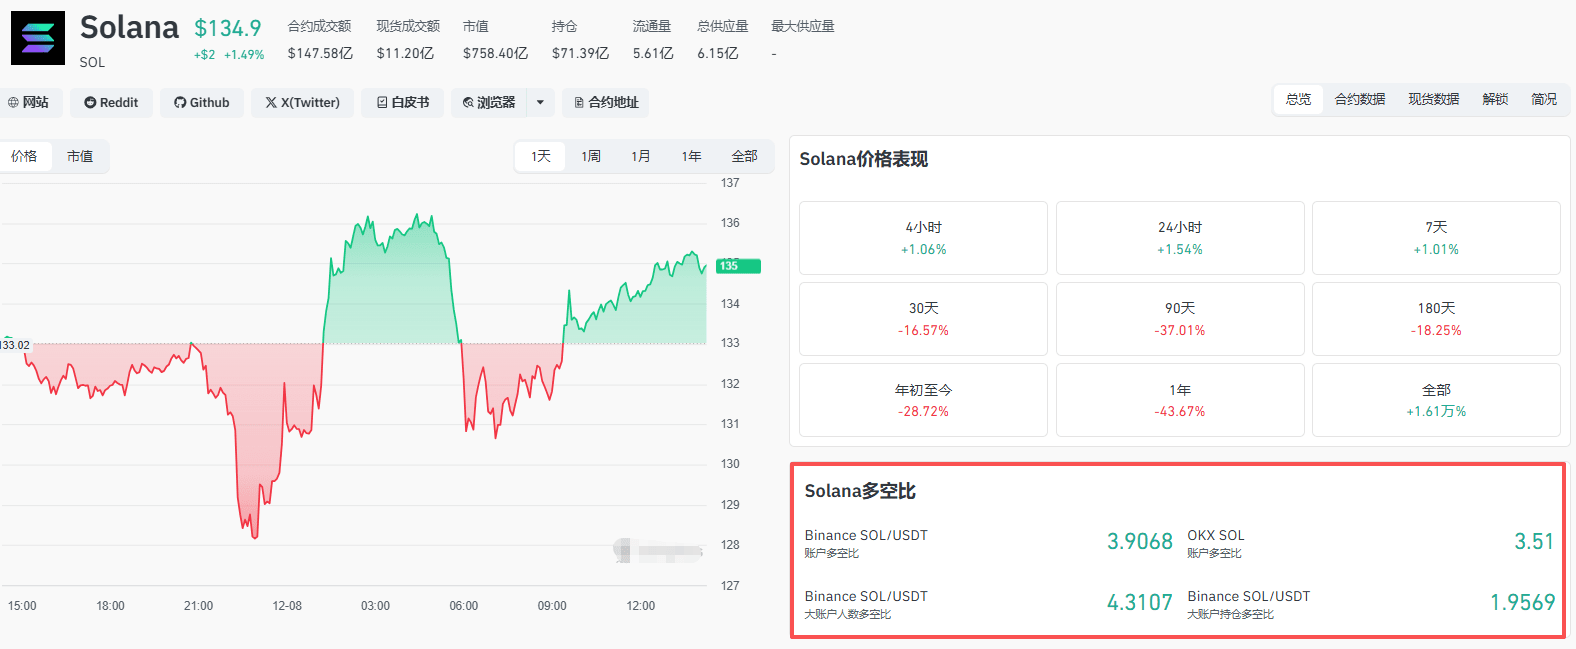Click the 90天 performance card
Viewport: 1576px width, 649px height.
1180,319
